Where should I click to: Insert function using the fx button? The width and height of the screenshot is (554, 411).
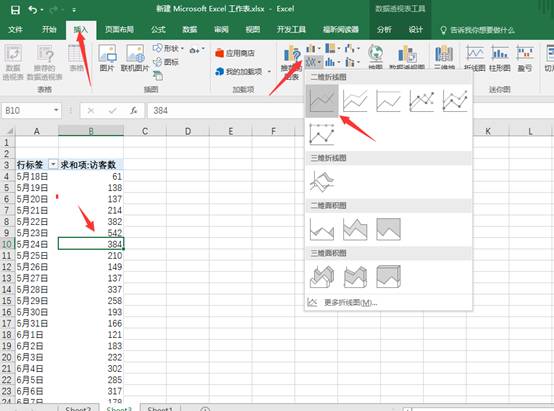[x=133, y=111]
